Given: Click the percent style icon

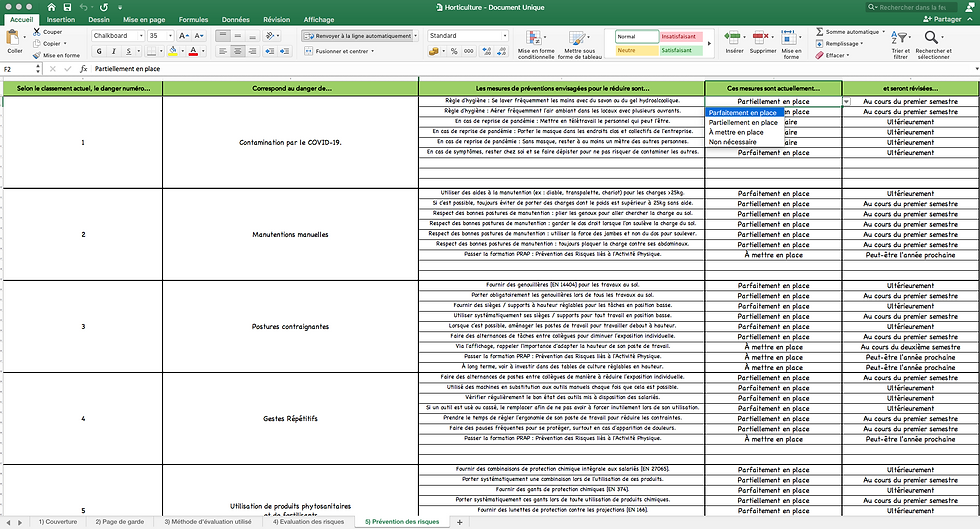Looking at the screenshot, I should pyautogui.click(x=454, y=51).
